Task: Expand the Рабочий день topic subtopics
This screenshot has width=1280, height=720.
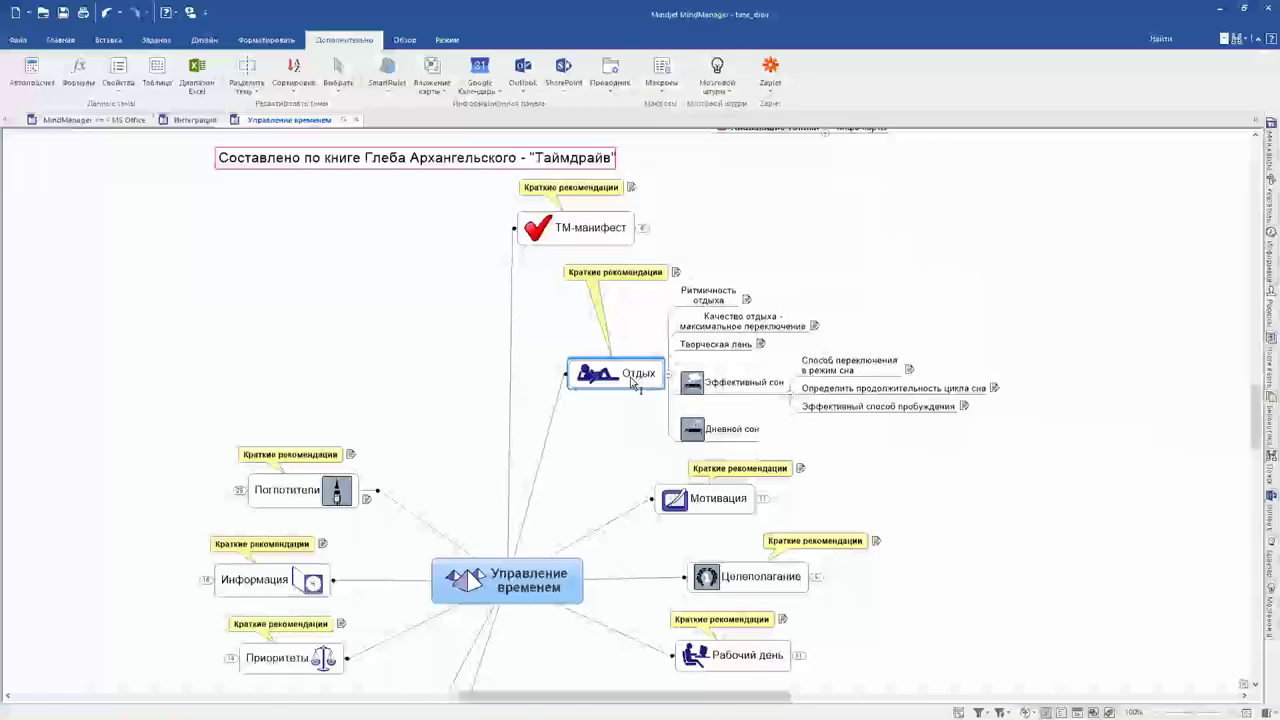Action: click(x=799, y=656)
